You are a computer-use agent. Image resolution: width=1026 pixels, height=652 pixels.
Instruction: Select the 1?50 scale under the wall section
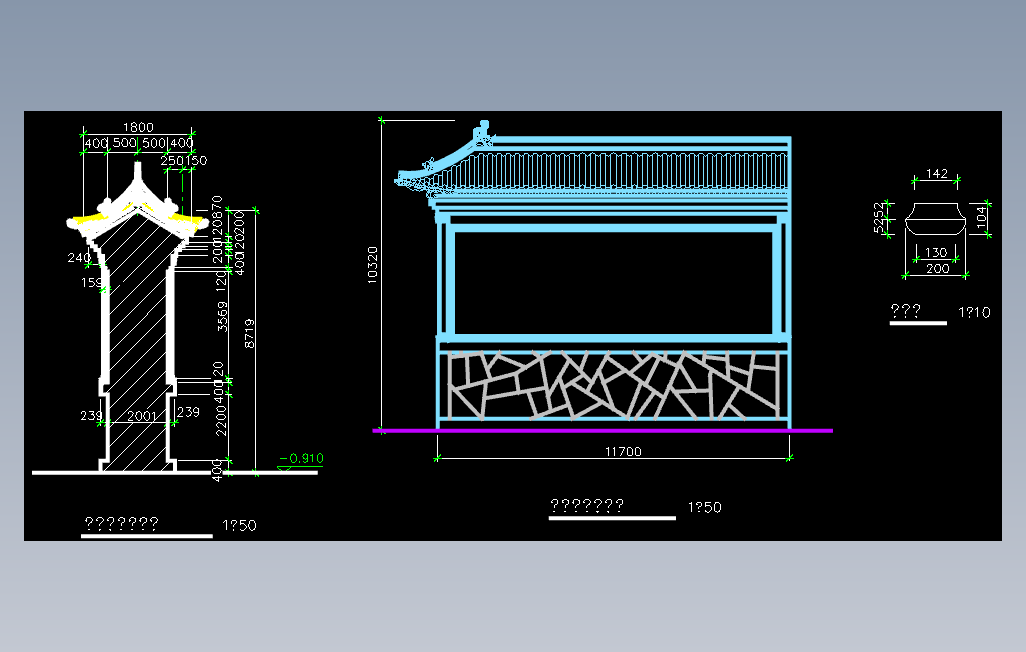(x=239, y=525)
